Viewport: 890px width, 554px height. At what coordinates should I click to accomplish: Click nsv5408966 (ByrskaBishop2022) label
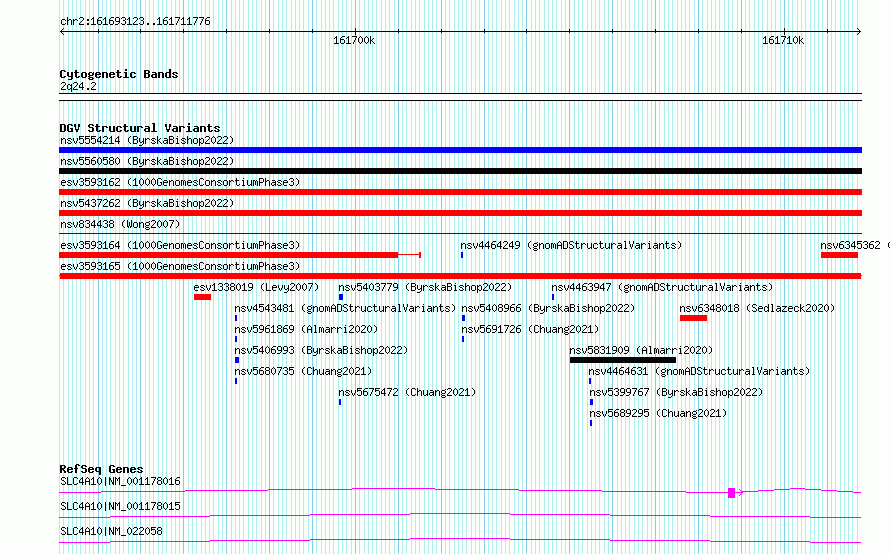pos(548,308)
